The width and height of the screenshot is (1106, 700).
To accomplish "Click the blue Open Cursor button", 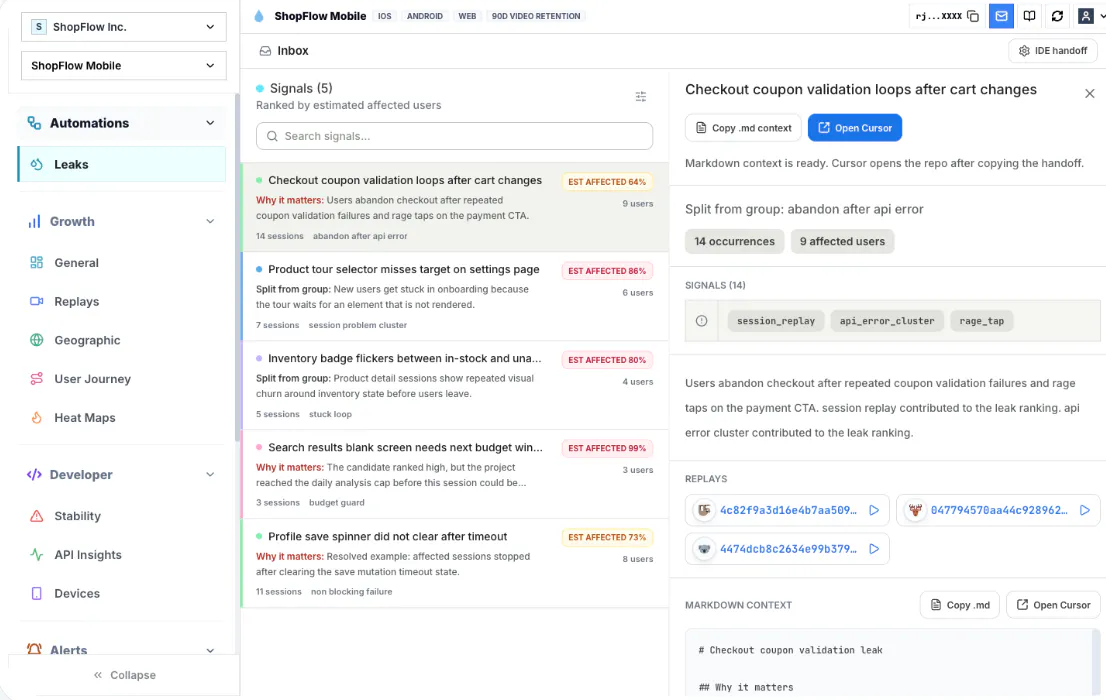I will [x=855, y=128].
